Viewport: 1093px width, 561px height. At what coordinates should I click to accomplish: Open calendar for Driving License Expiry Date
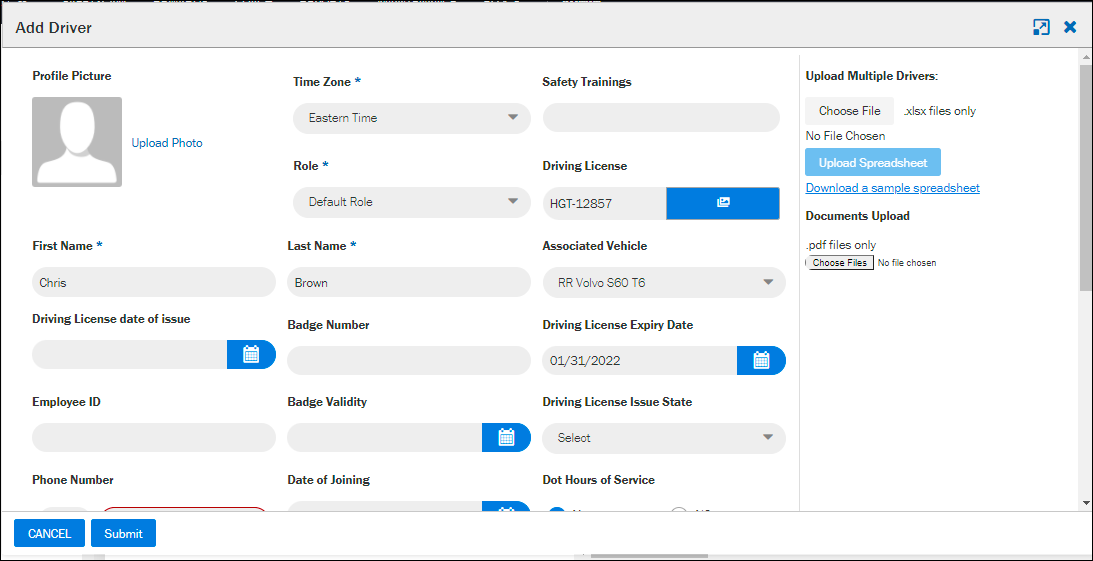tap(761, 360)
